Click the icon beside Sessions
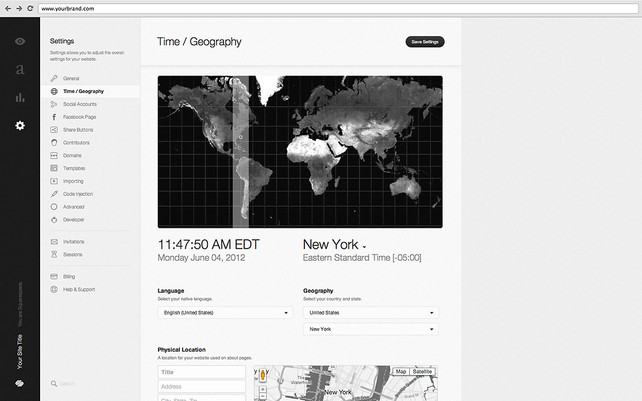This screenshot has height=401, width=642. pyautogui.click(x=54, y=254)
